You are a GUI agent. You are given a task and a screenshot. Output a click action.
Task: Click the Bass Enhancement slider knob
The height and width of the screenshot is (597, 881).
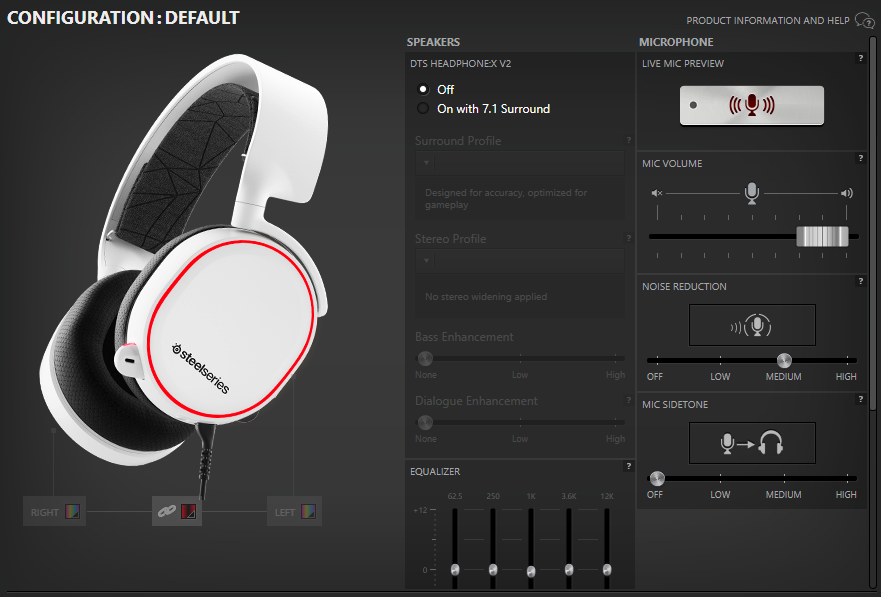click(425, 358)
